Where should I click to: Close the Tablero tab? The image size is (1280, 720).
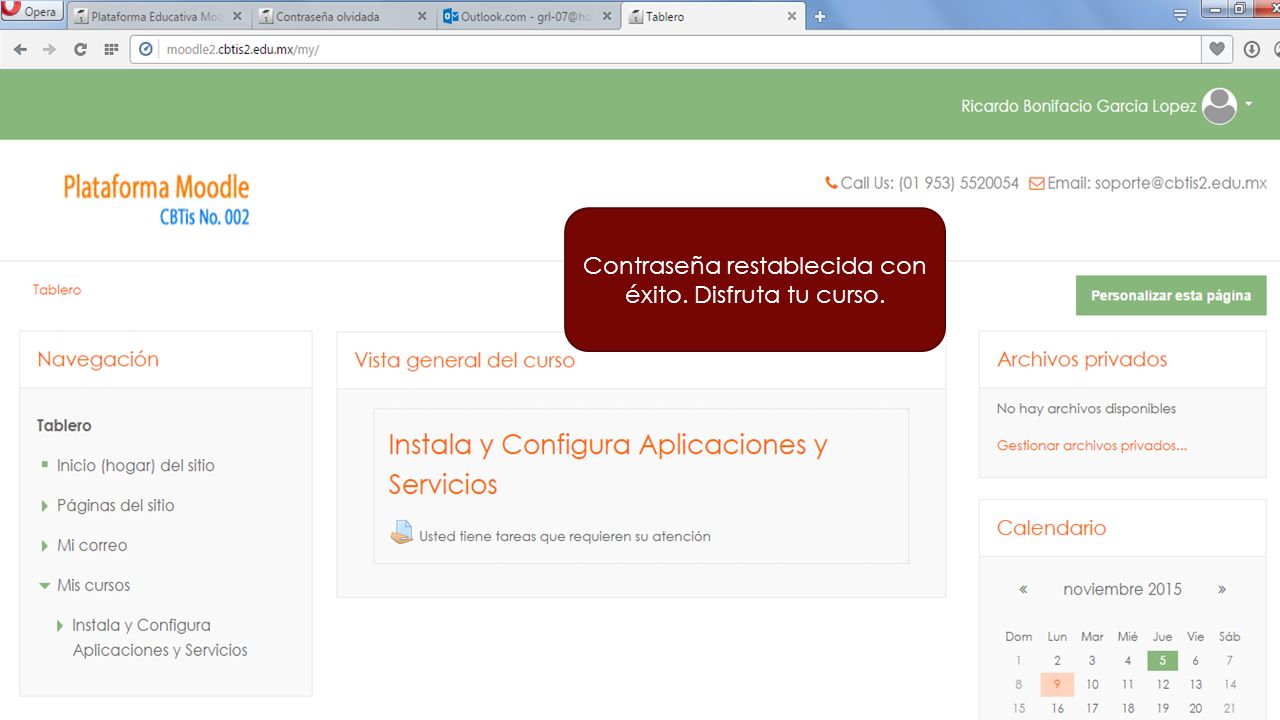click(x=792, y=16)
